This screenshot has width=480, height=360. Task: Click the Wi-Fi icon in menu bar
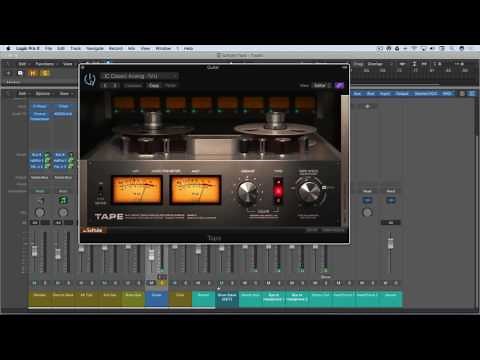[x=414, y=48]
